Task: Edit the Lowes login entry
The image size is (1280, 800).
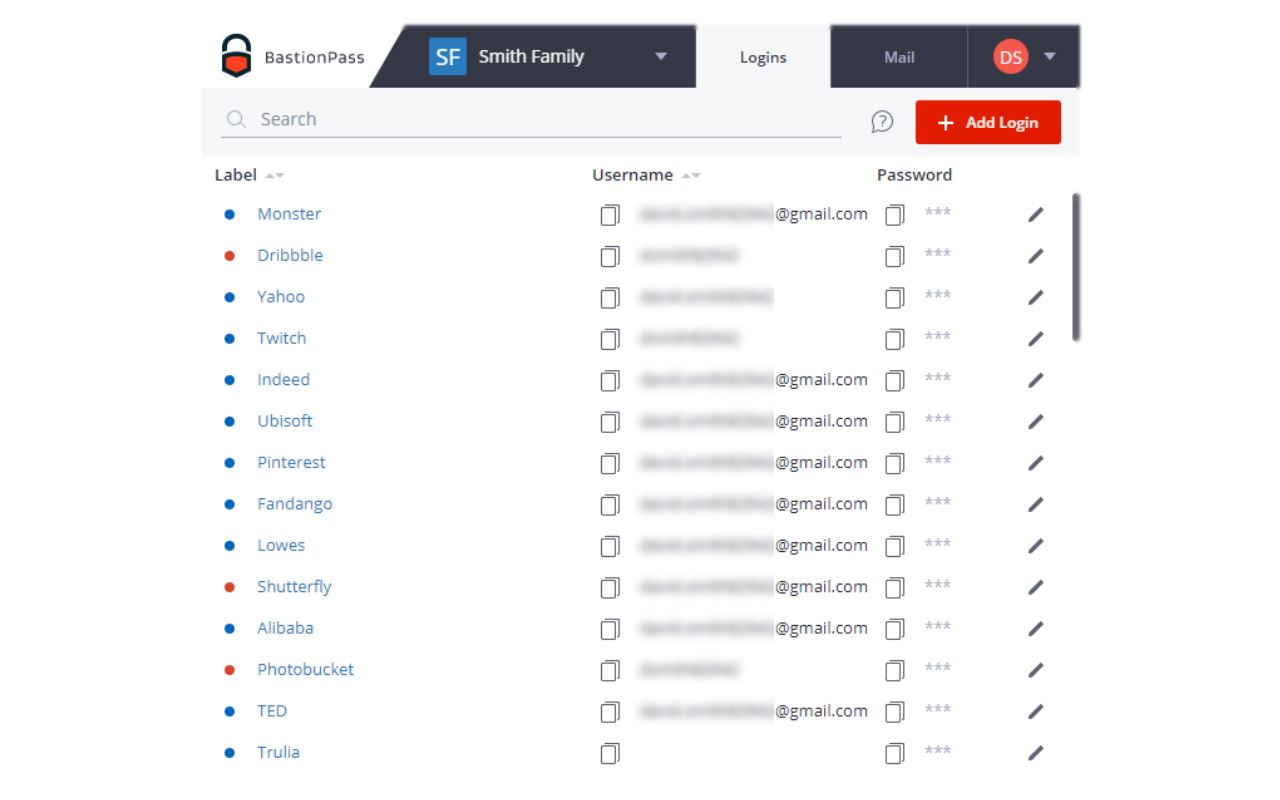Action: click(x=1036, y=546)
